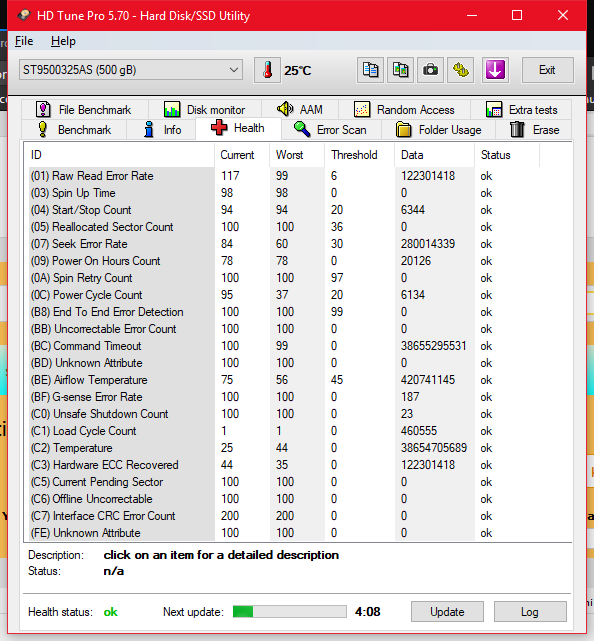Open the File menu

[24, 41]
